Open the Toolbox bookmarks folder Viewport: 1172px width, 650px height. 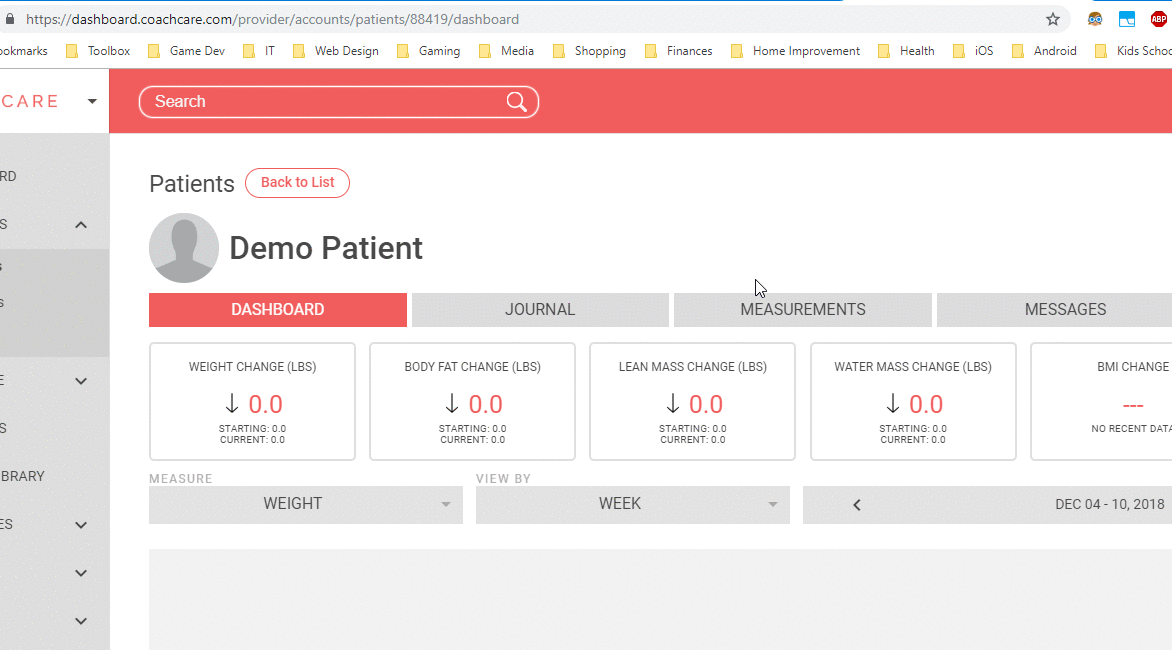click(98, 51)
